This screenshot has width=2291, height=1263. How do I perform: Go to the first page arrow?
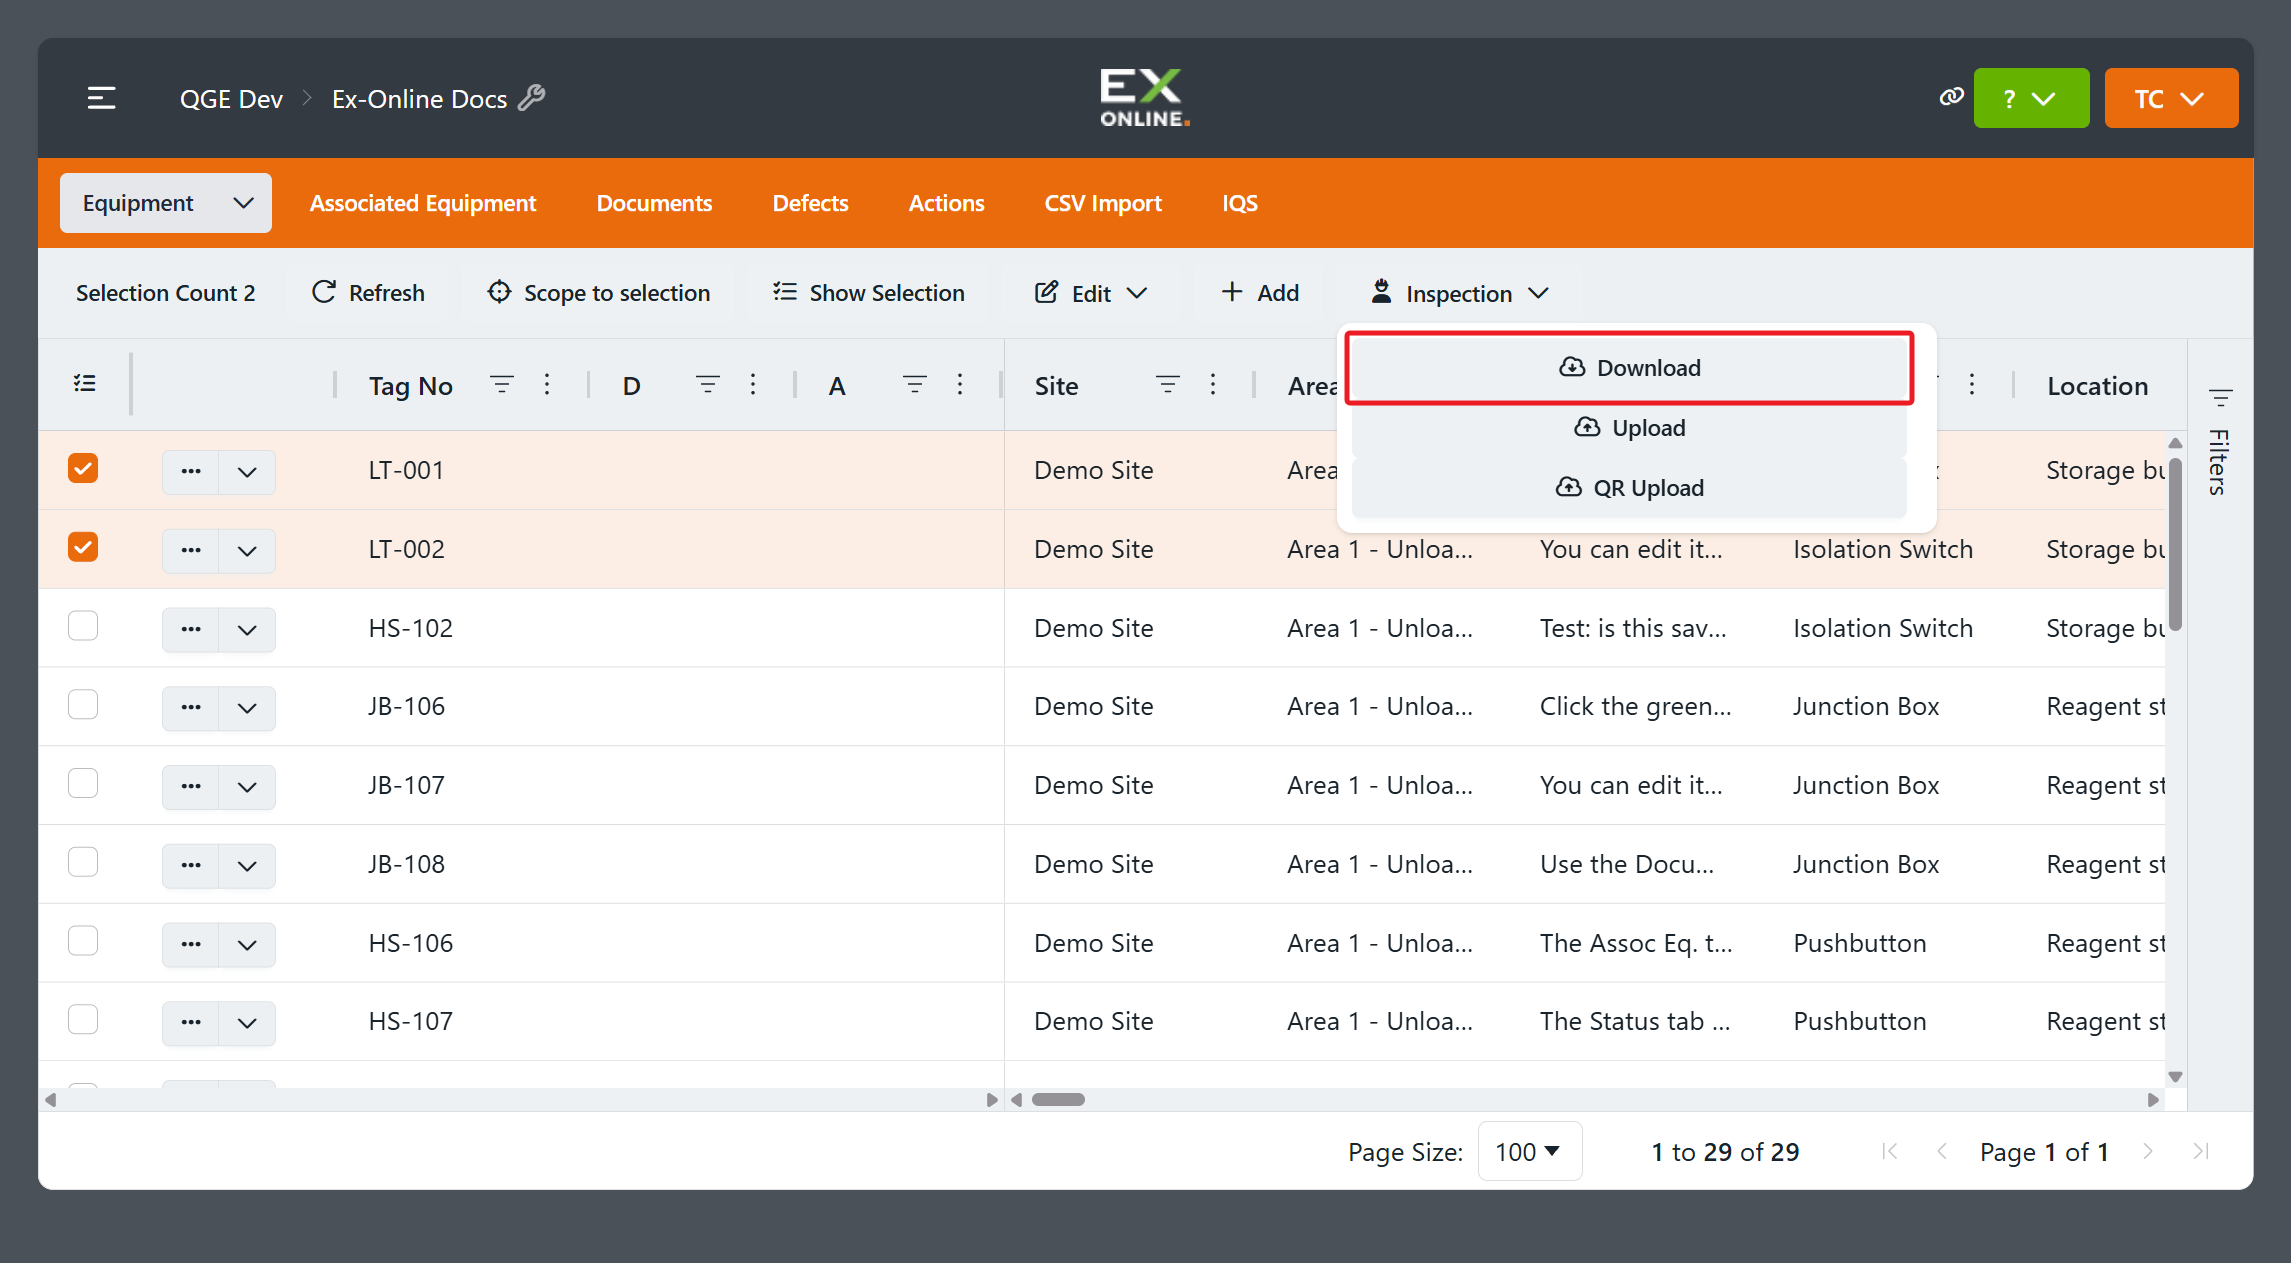[1889, 1151]
